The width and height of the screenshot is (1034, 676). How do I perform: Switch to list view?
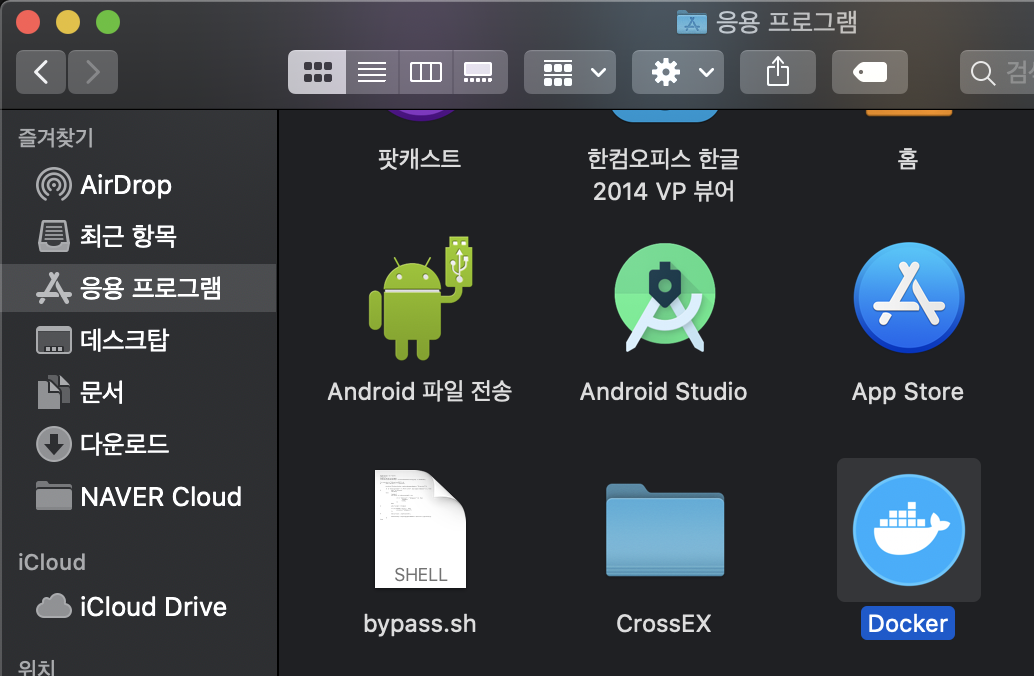372,72
